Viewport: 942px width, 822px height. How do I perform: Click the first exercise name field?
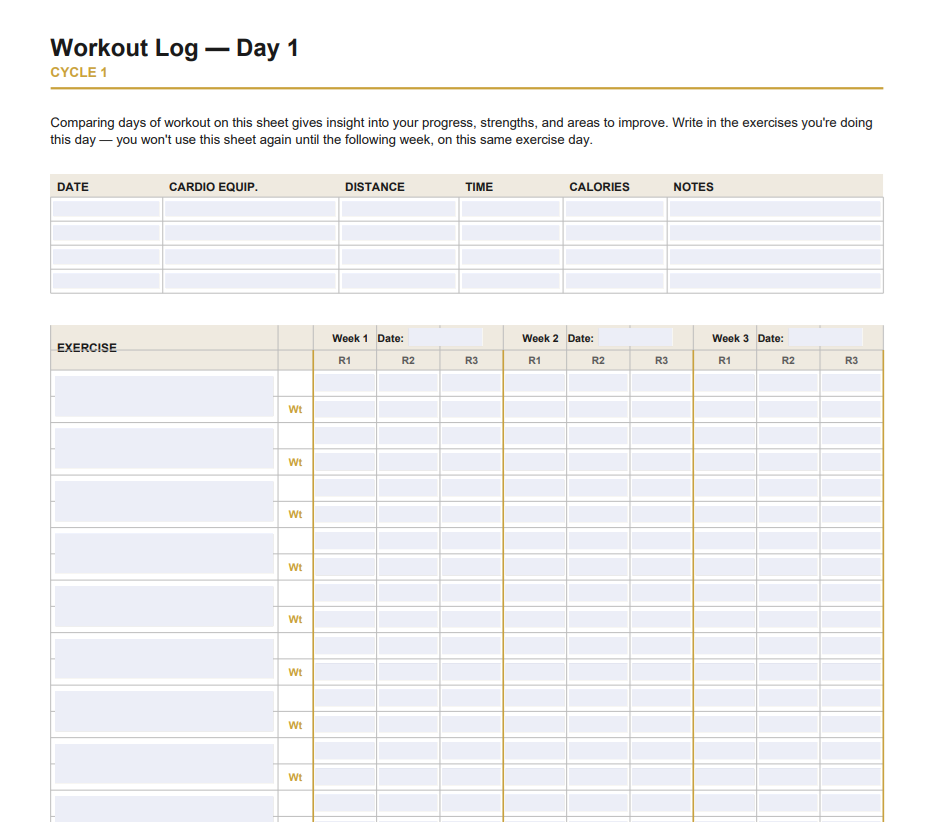click(164, 396)
